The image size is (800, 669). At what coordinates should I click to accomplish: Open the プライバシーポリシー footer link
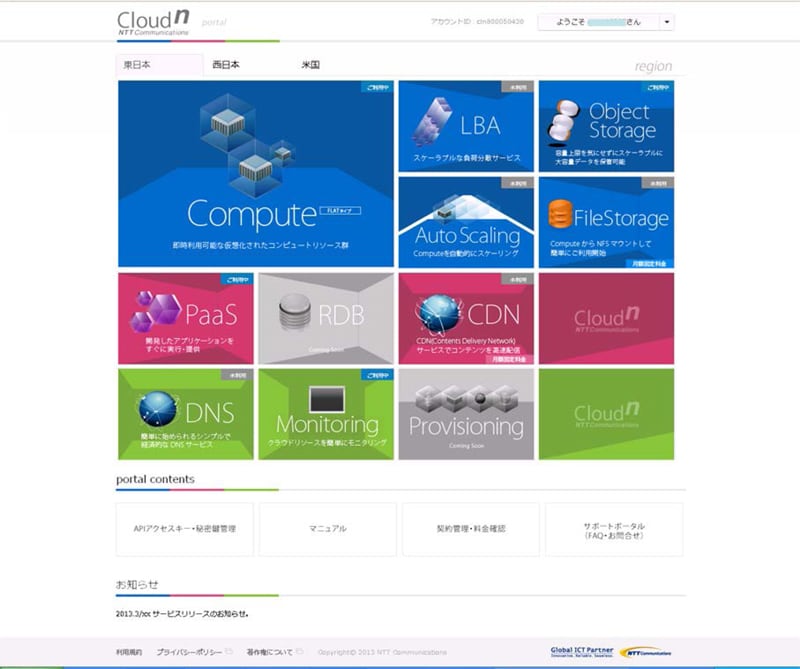(189, 652)
